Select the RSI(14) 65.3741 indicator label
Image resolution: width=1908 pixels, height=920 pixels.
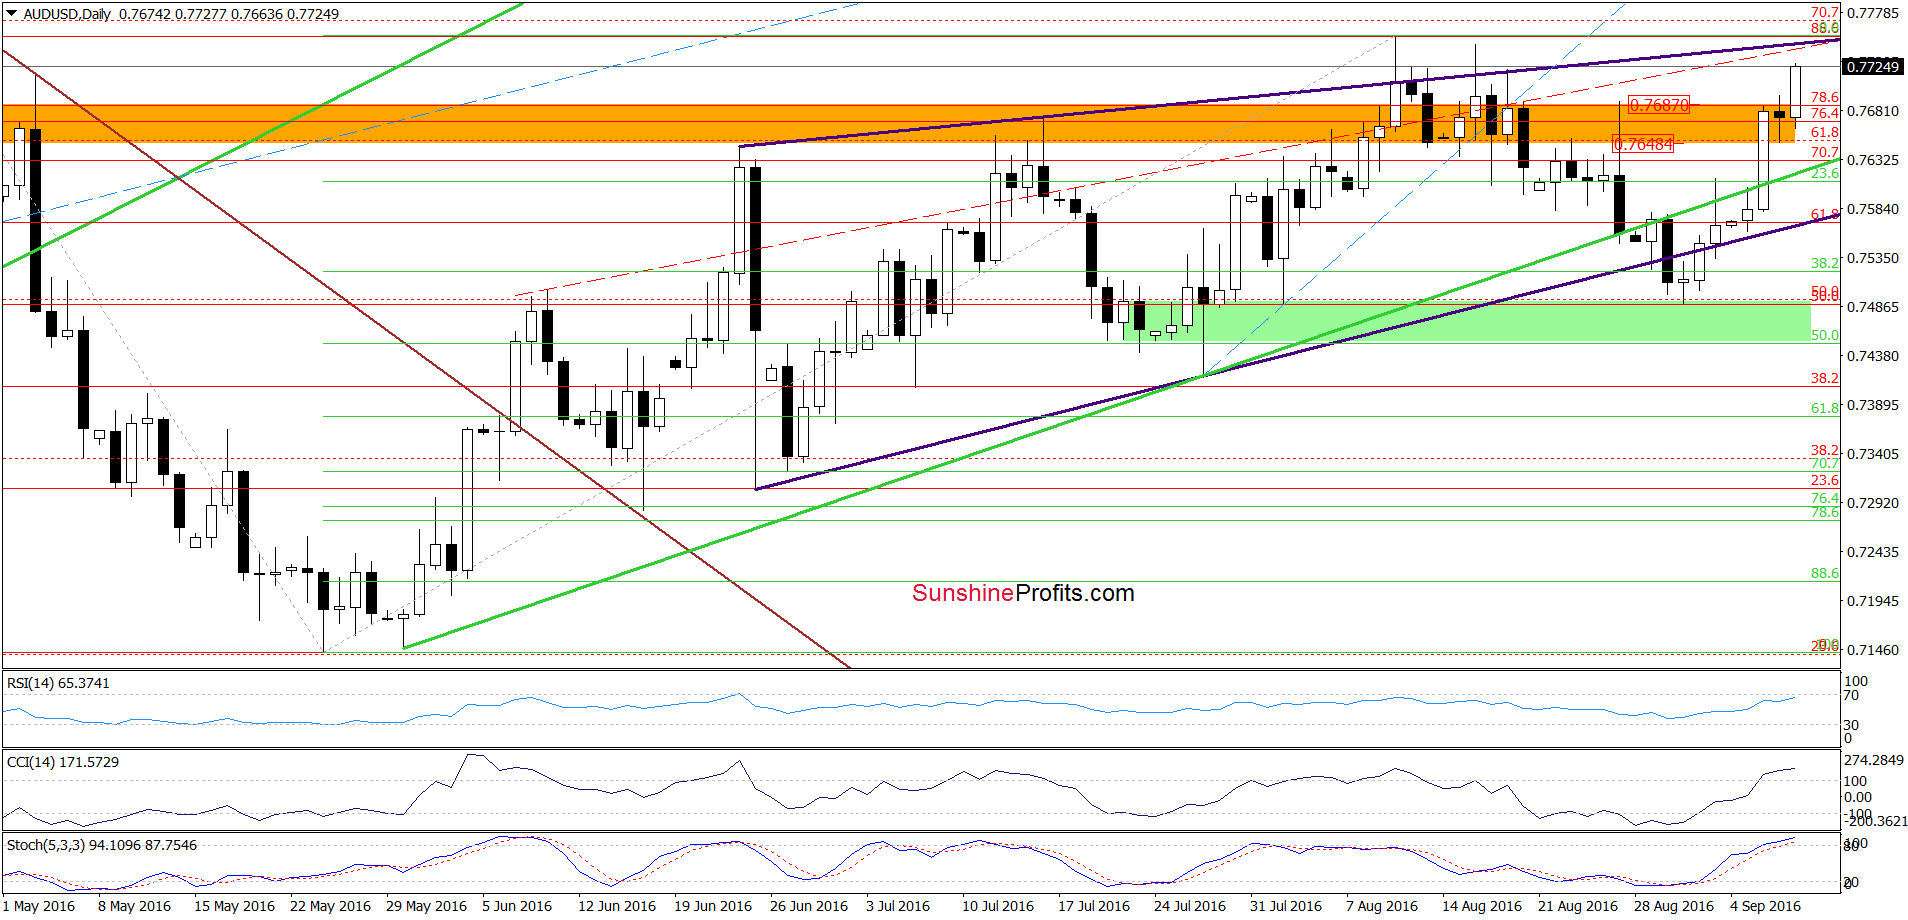[58, 683]
